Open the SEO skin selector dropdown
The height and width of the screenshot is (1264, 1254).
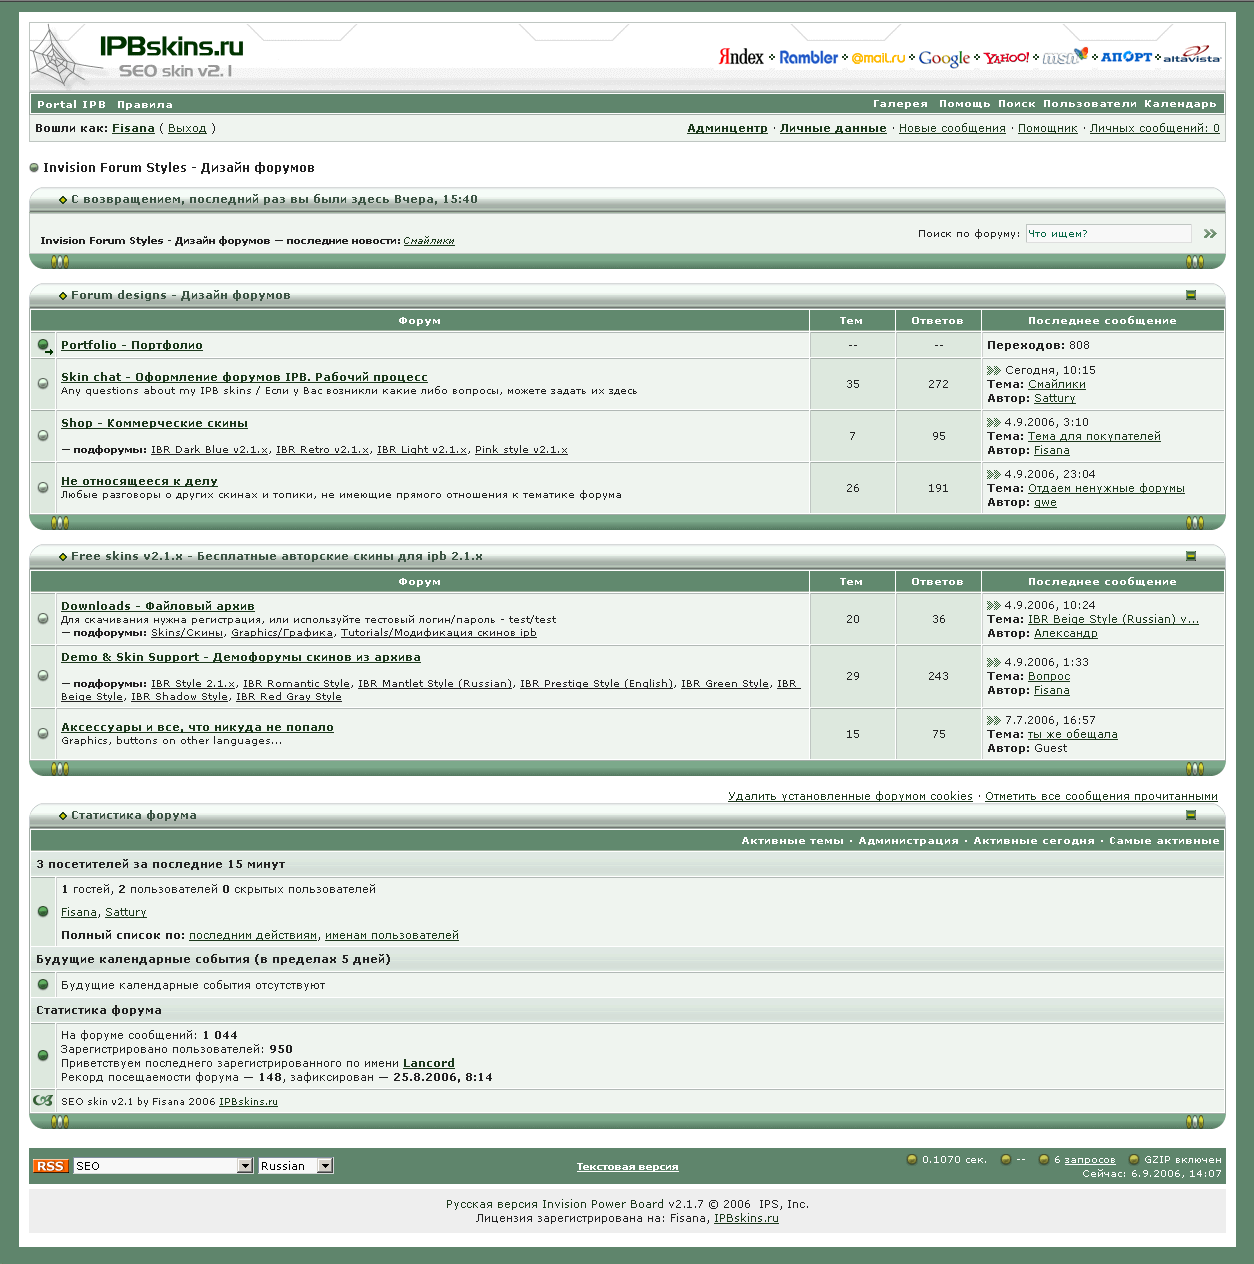tap(245, 1166)
